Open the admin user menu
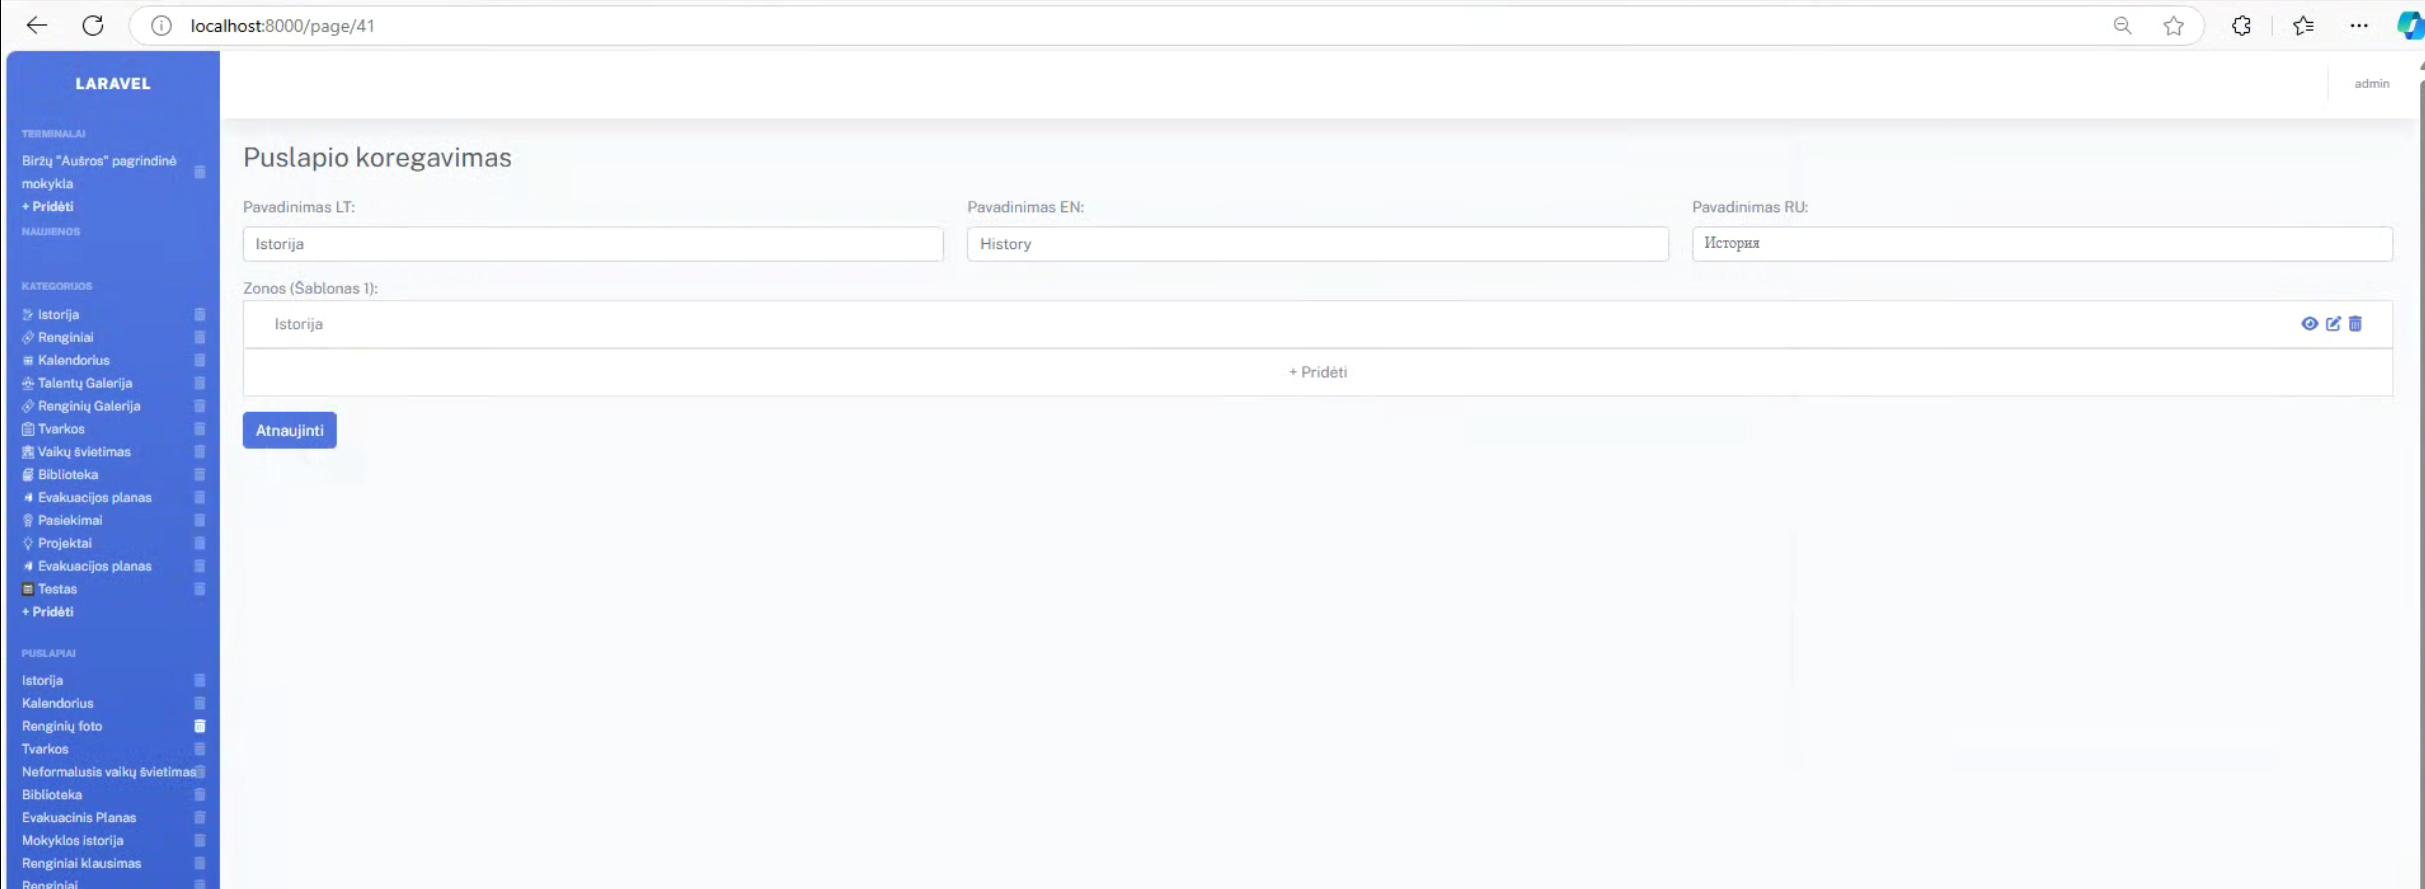The image size is (2425, 889). click(x=2371, y=84)
